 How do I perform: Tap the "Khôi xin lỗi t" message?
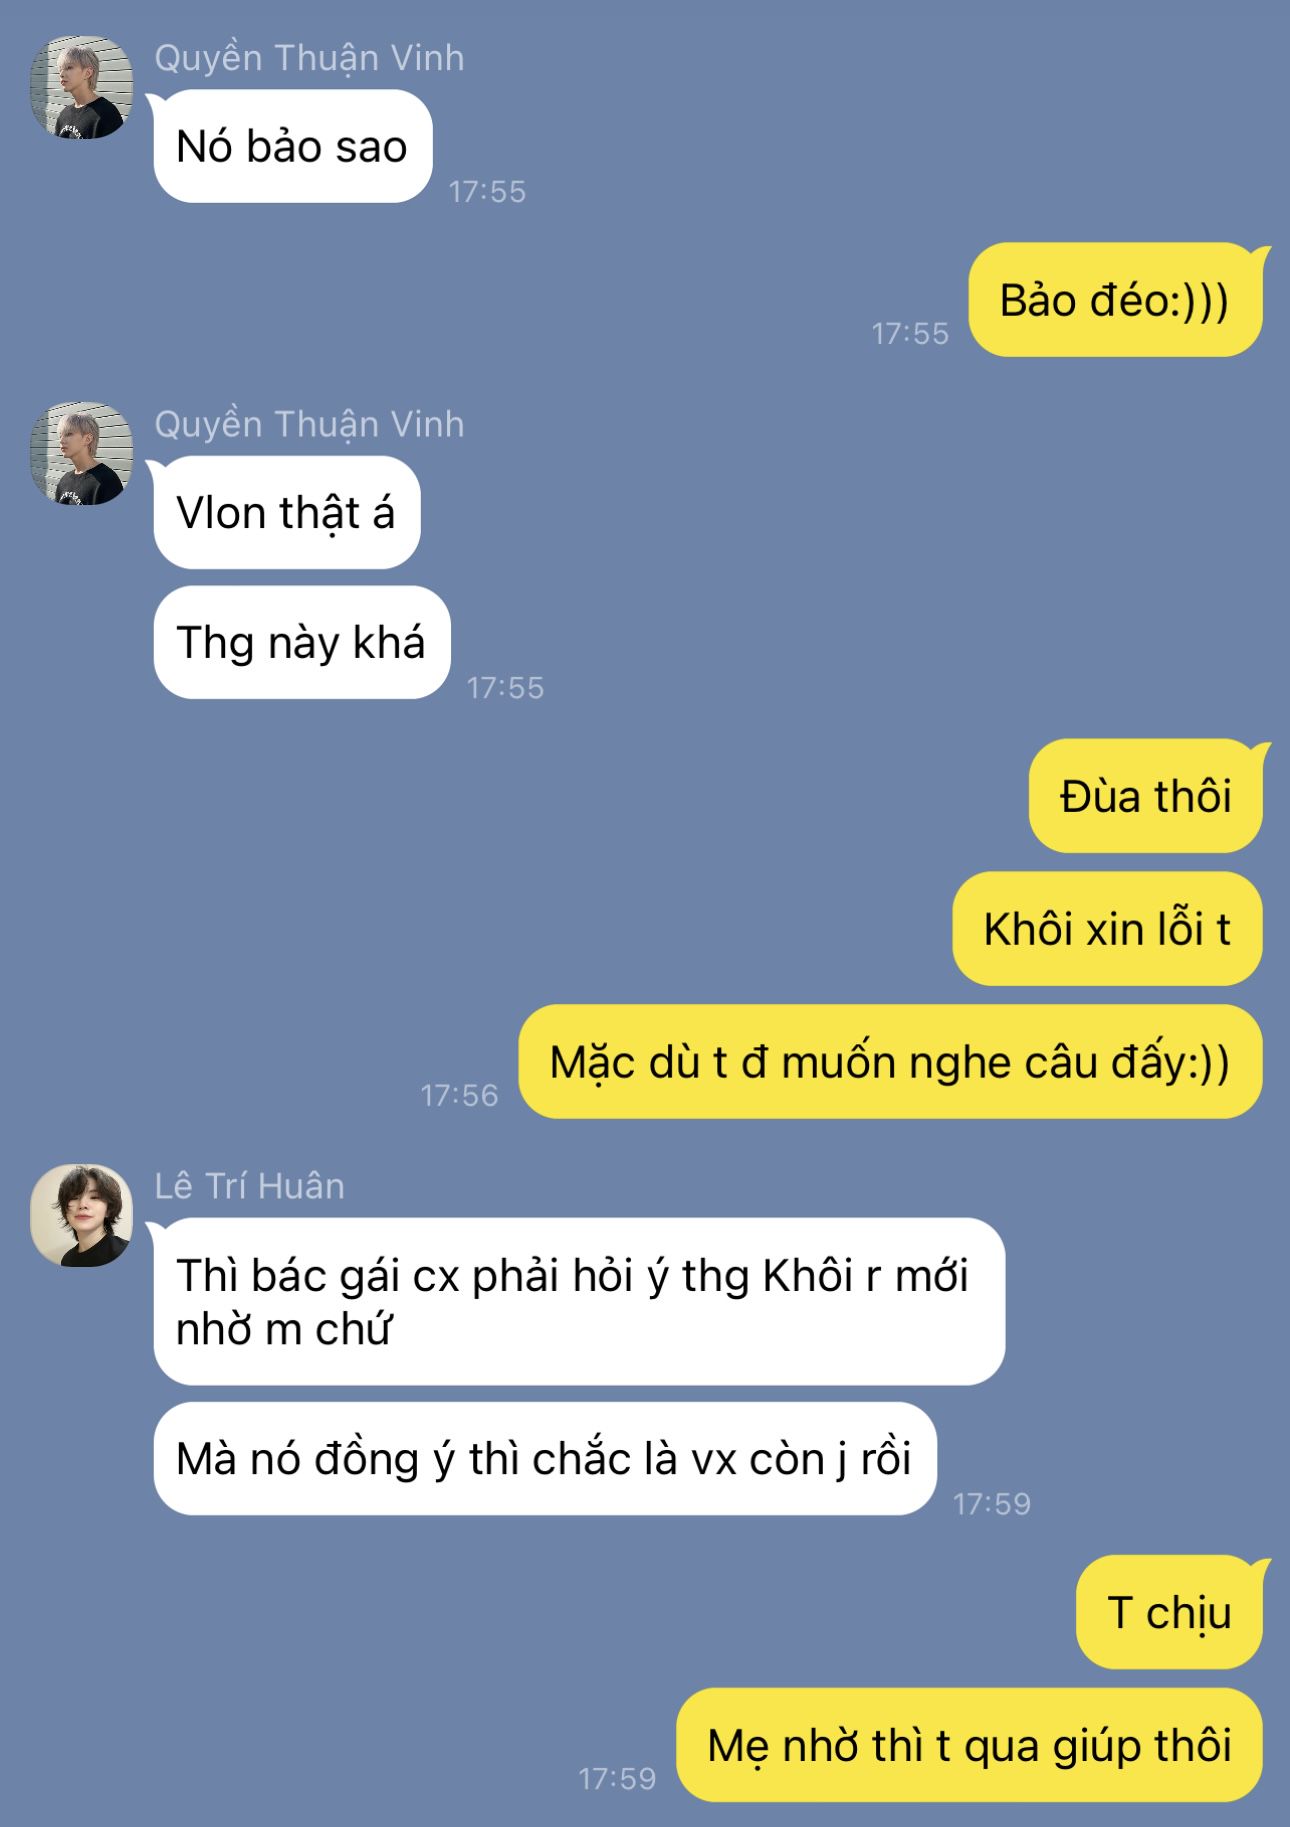(1107, 929)
